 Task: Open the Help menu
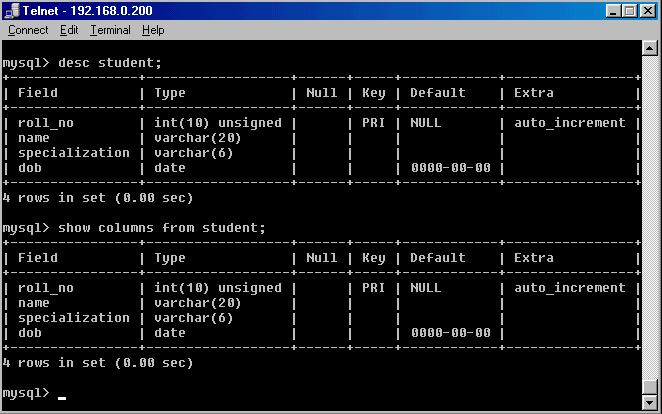[153, 30]
